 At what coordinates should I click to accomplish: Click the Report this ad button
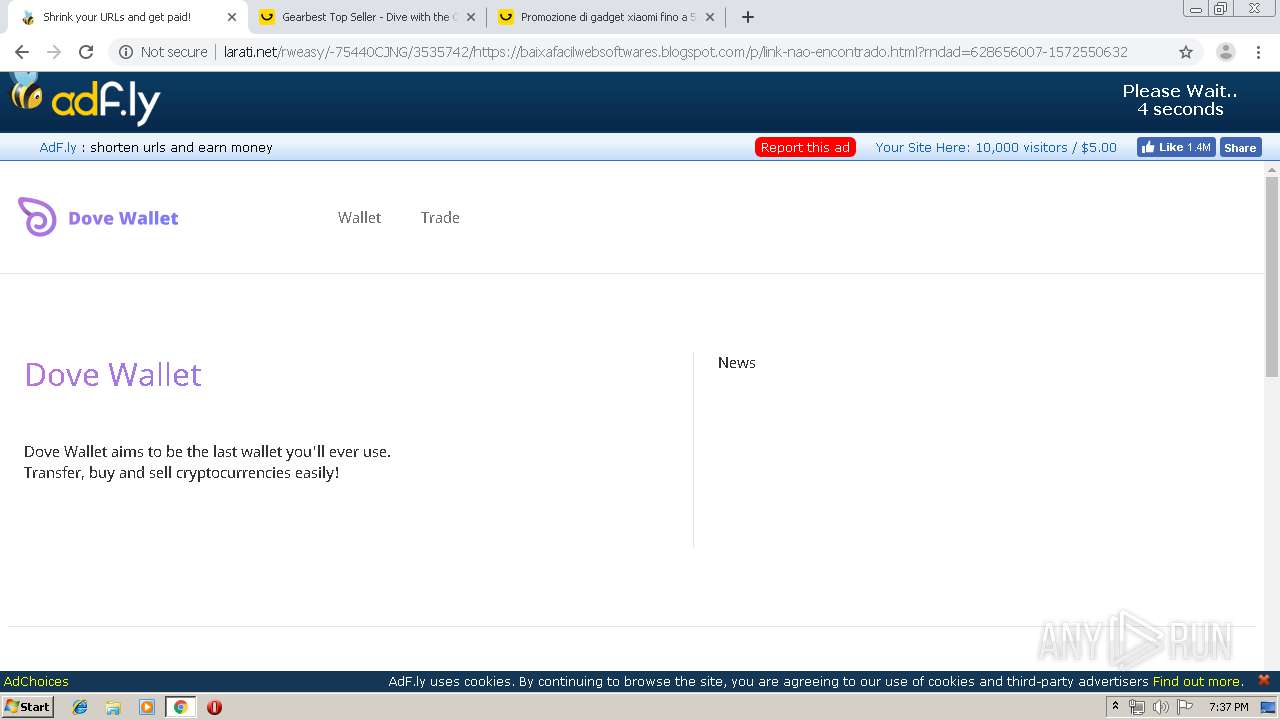click(805, 147)
